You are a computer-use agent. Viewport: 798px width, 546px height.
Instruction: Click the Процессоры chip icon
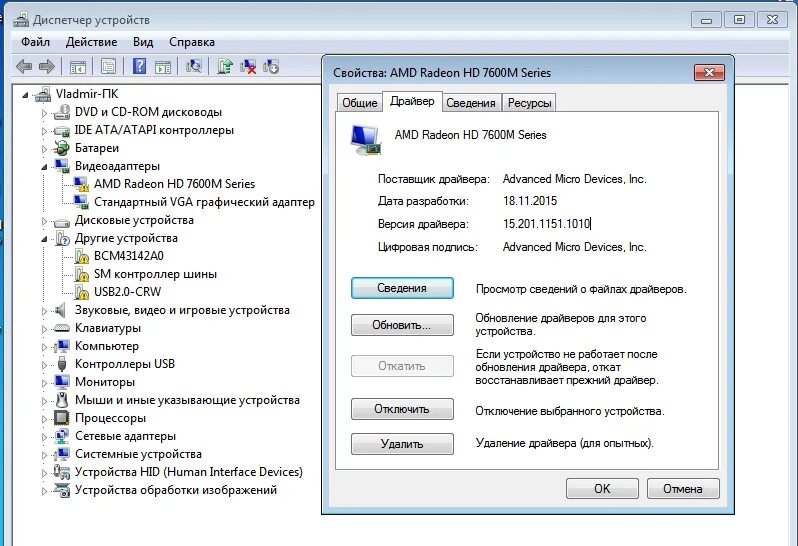coord(62,418)
